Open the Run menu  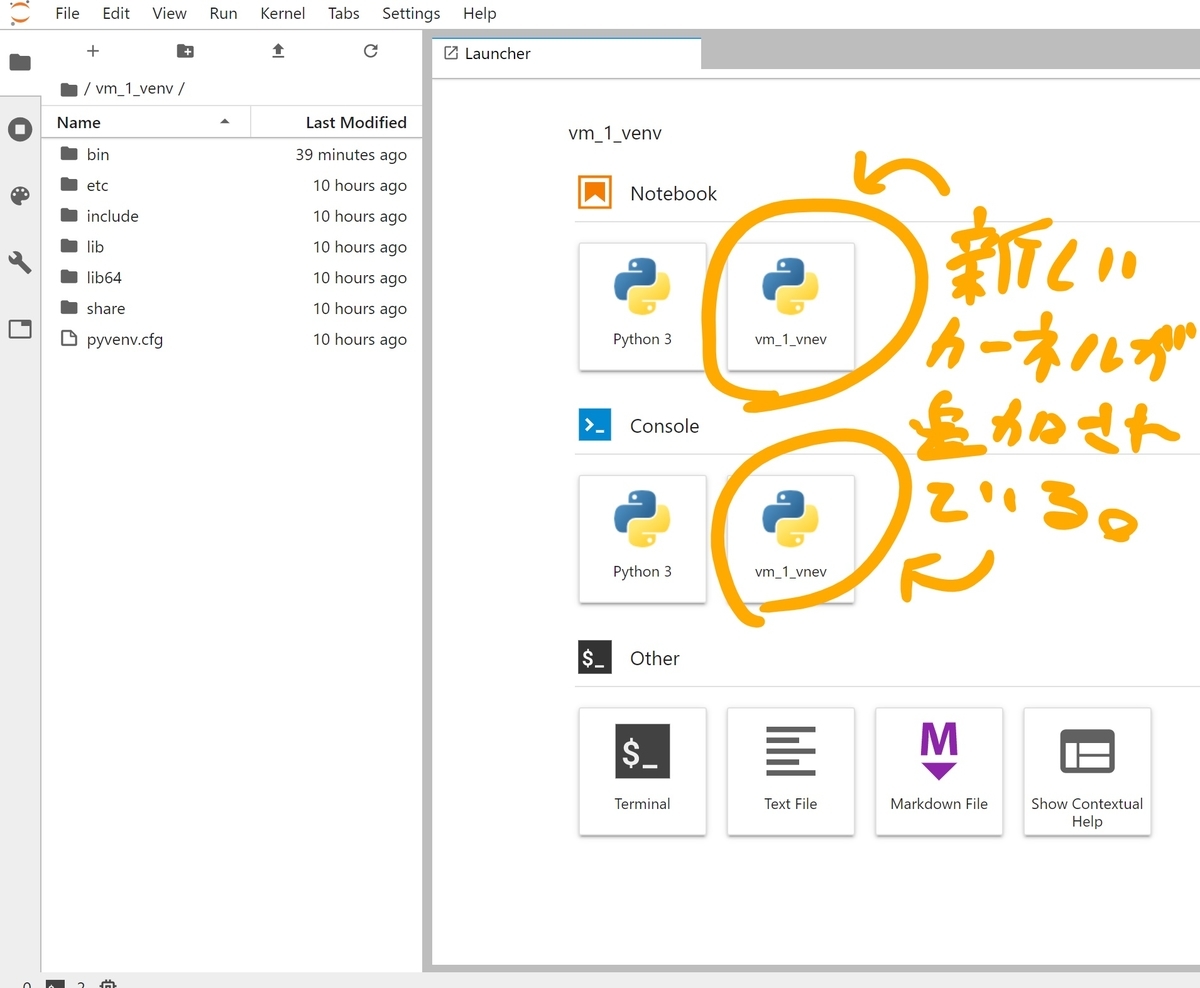coord(223,13)
